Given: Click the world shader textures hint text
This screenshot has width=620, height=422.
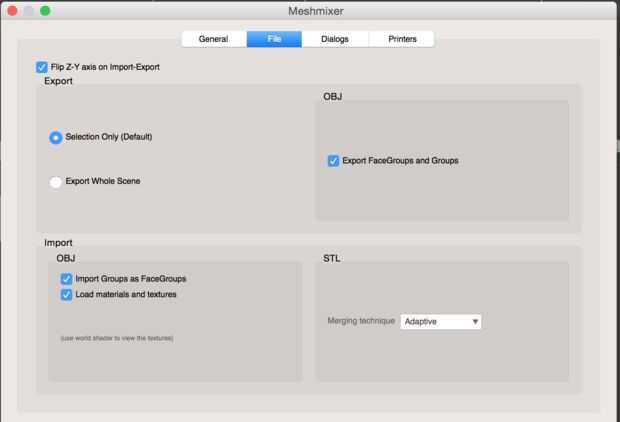Looking at the screenshot, I should click(117, 338).
